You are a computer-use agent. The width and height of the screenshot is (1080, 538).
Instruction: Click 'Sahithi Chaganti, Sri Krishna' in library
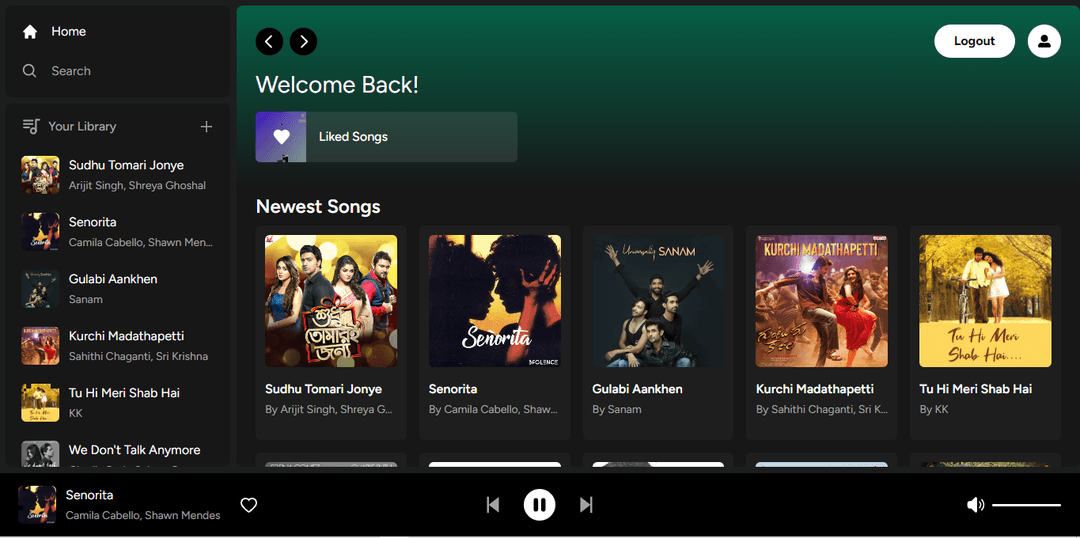click(x=138, y=356)
